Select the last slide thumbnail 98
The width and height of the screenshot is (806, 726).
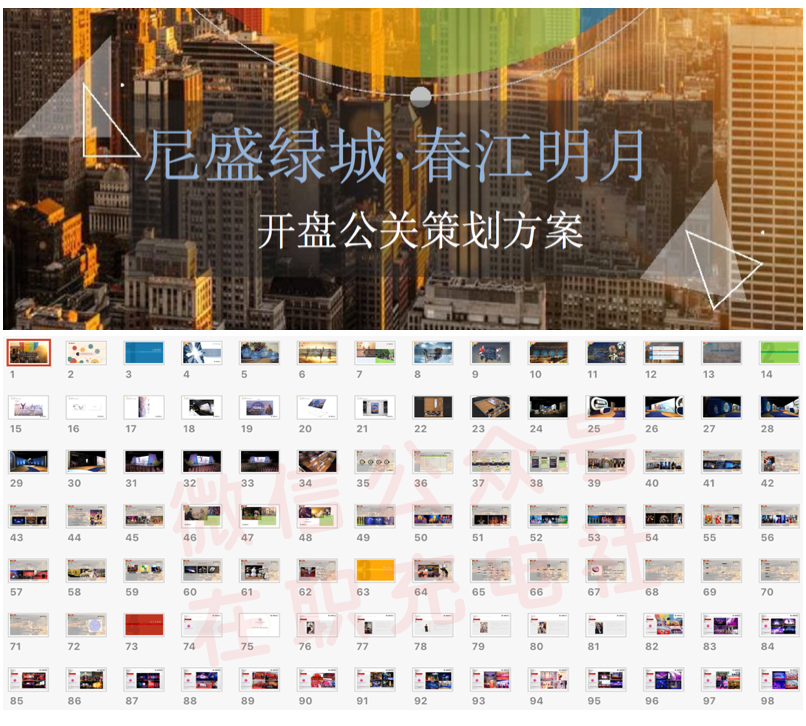pyautogui.click(x=780, y=680)
